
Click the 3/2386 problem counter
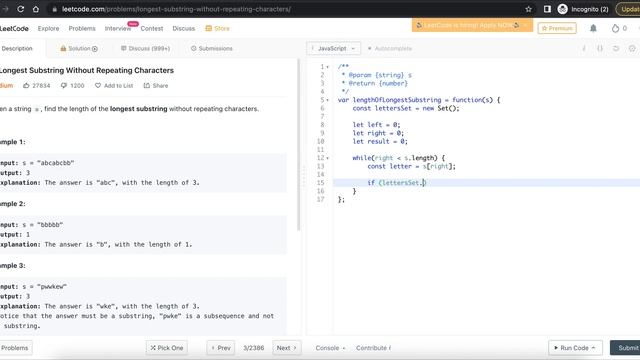click(253, 348)
